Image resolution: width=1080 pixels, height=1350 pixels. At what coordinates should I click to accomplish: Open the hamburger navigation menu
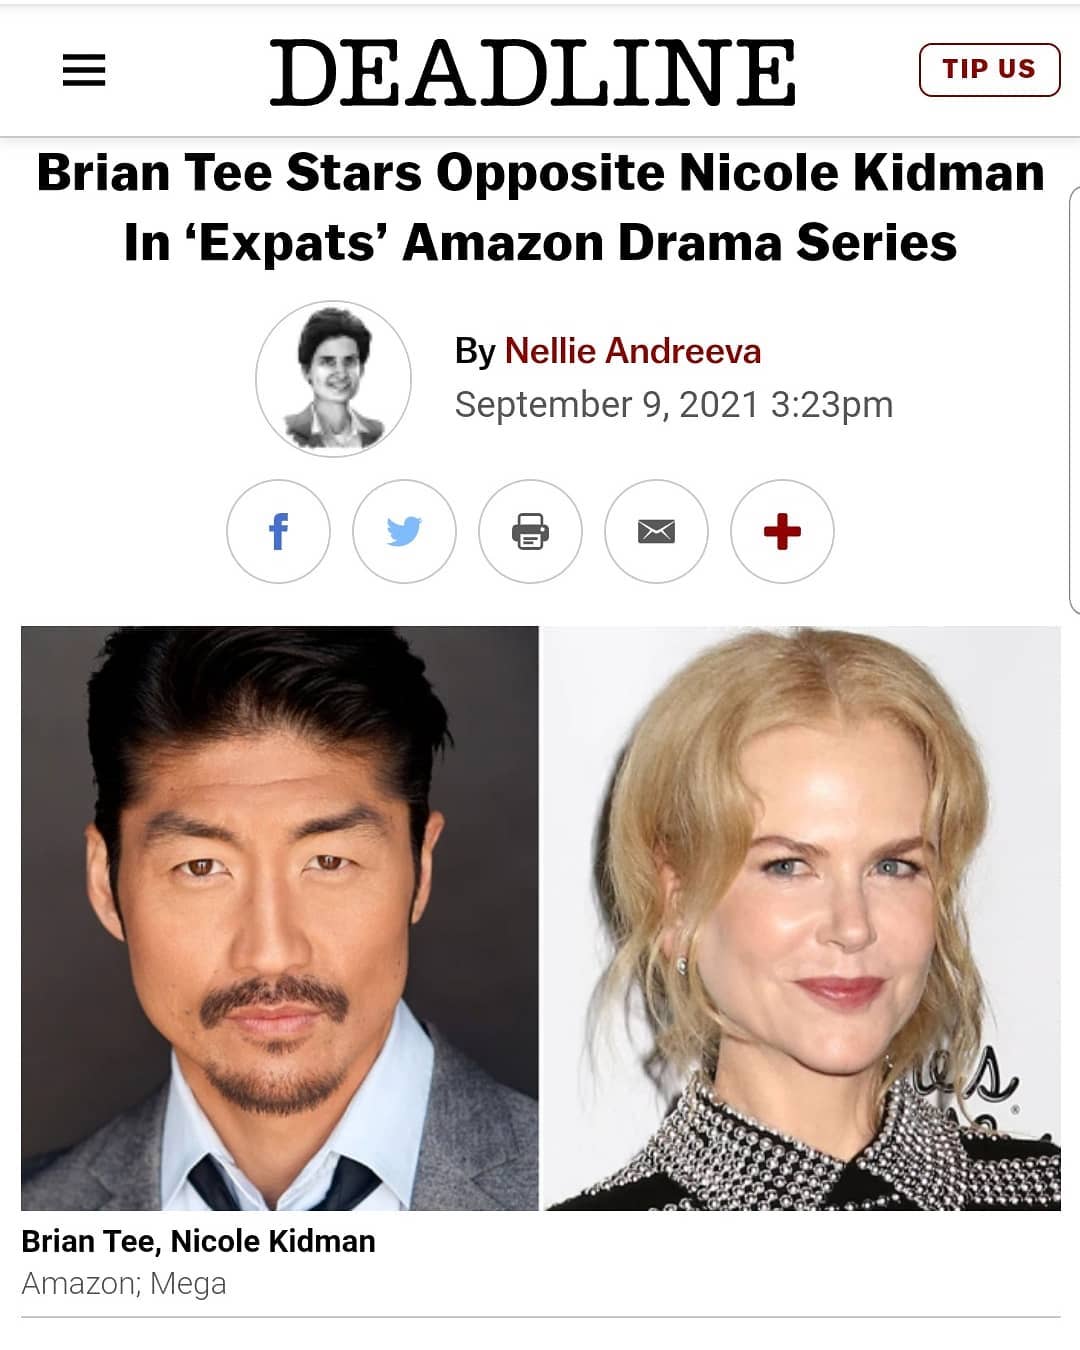[84, 70]
